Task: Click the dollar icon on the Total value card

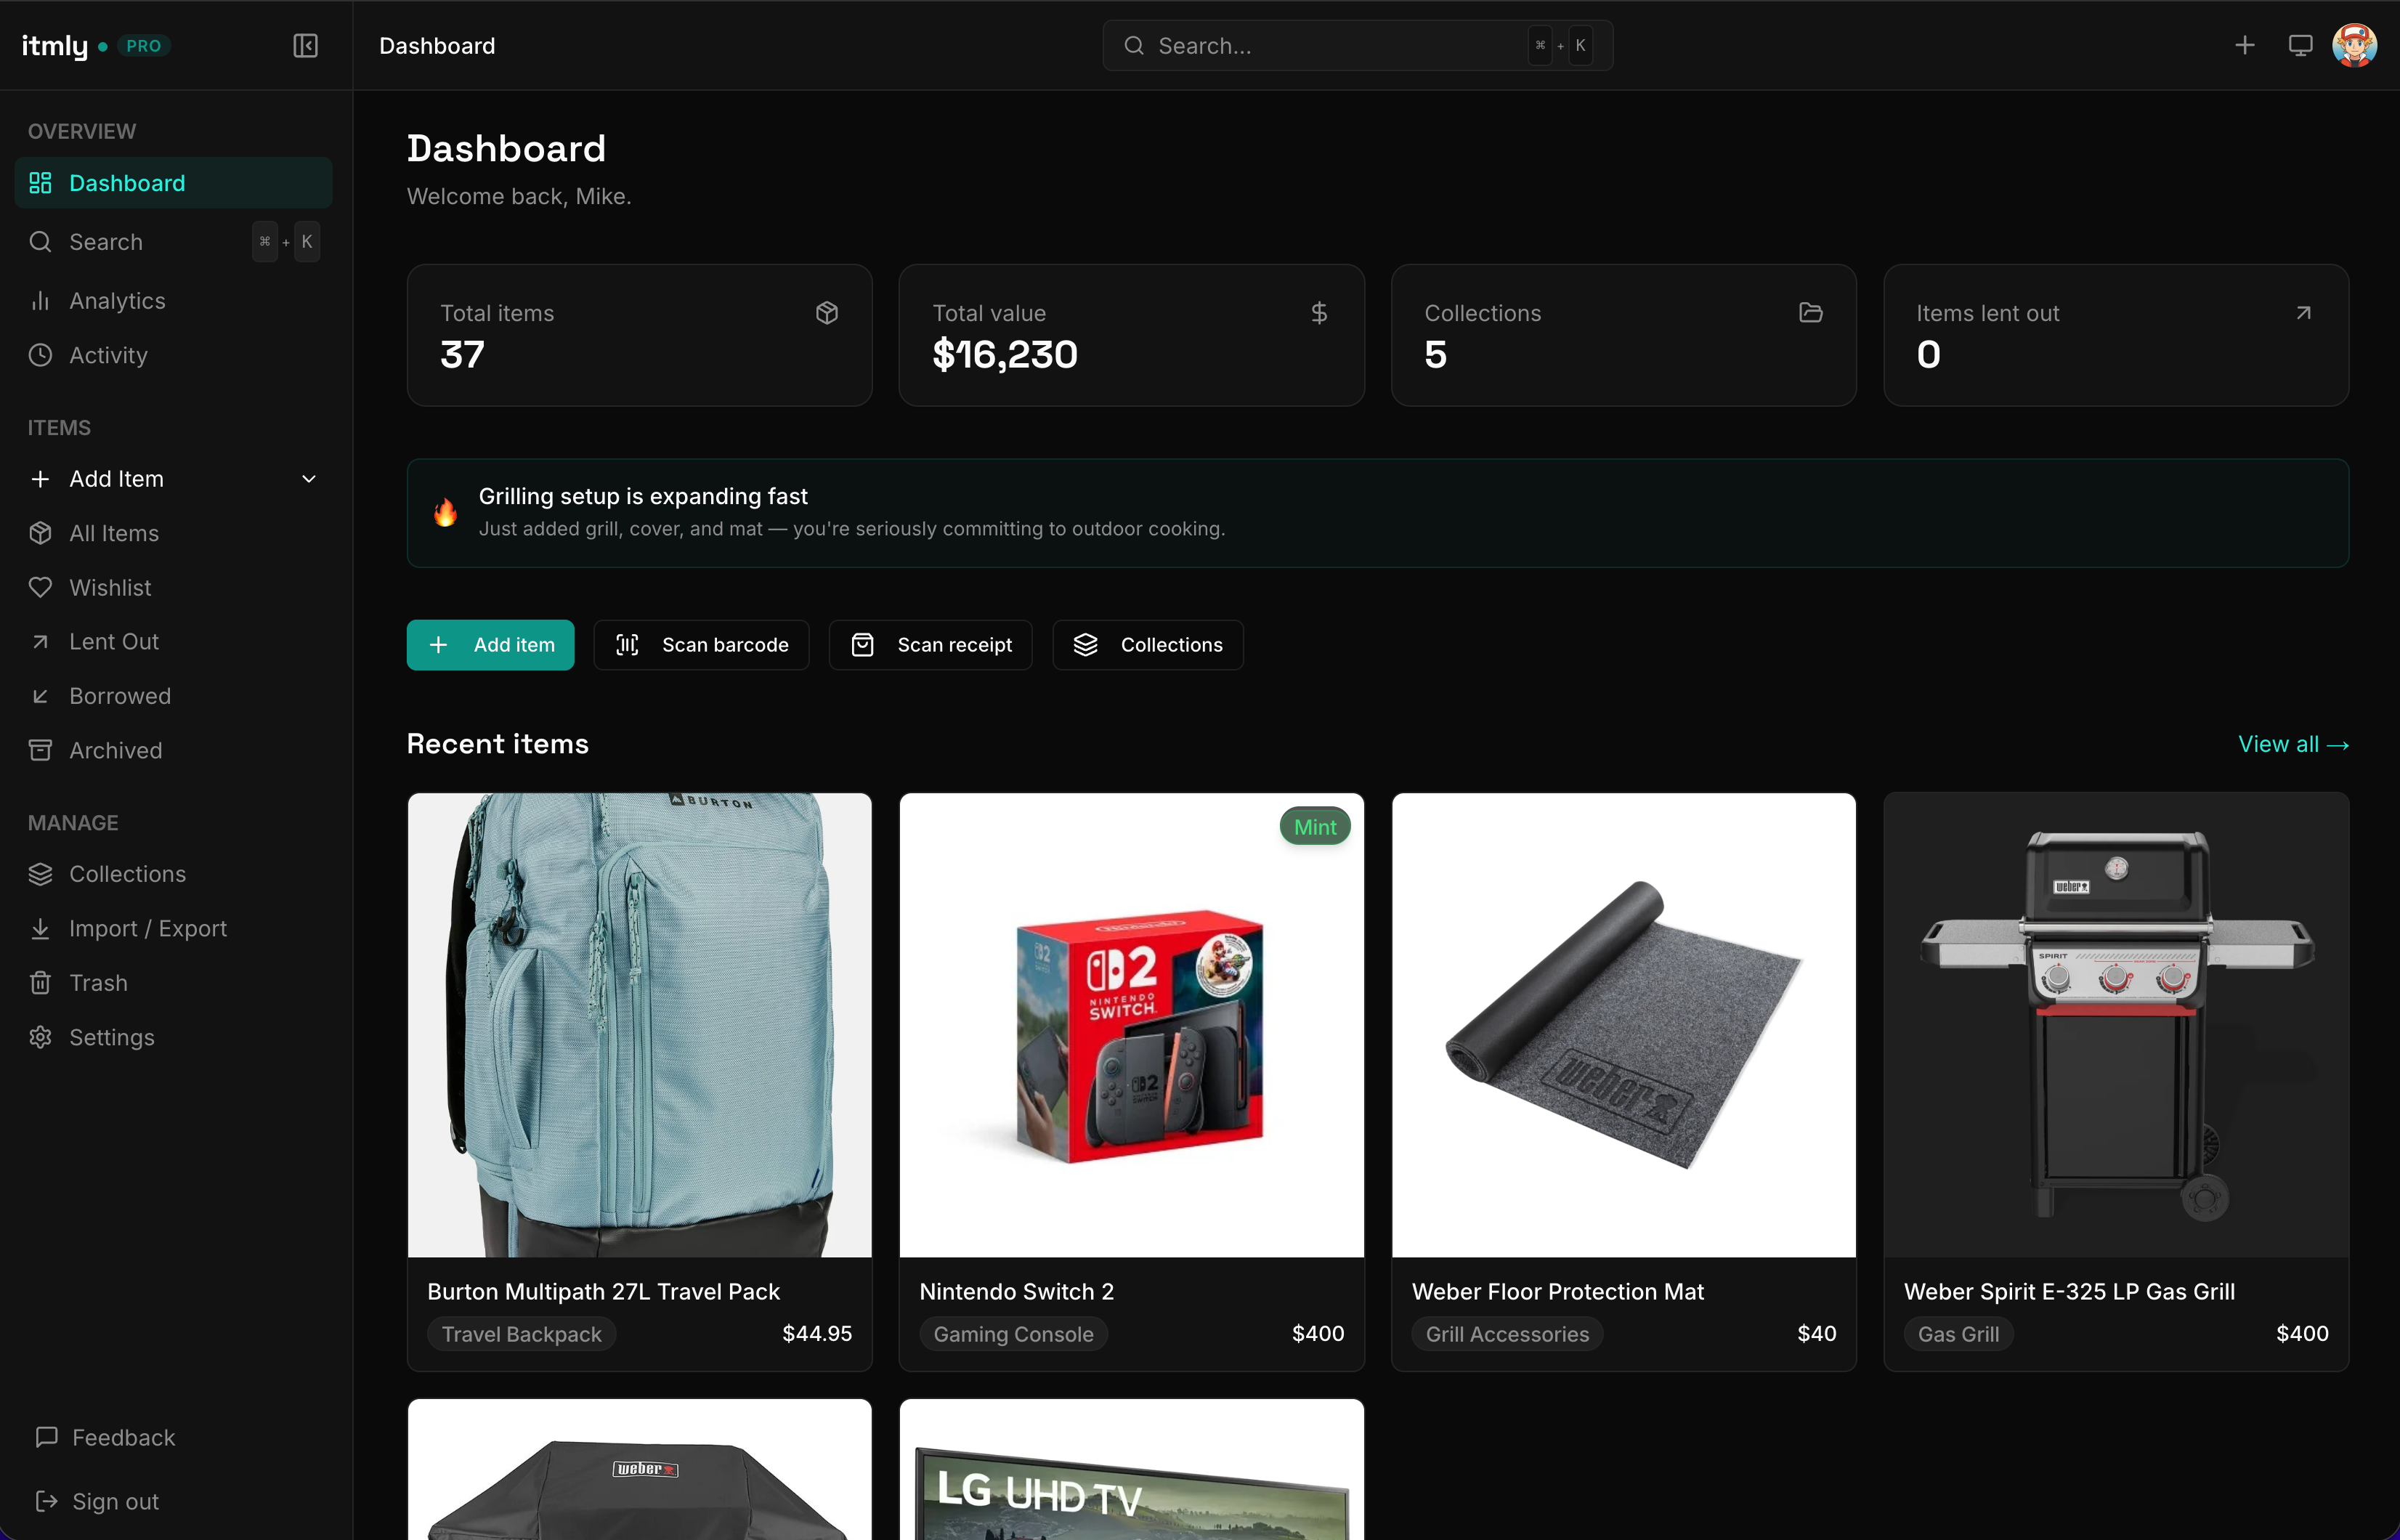Action: pos(1319,313)
